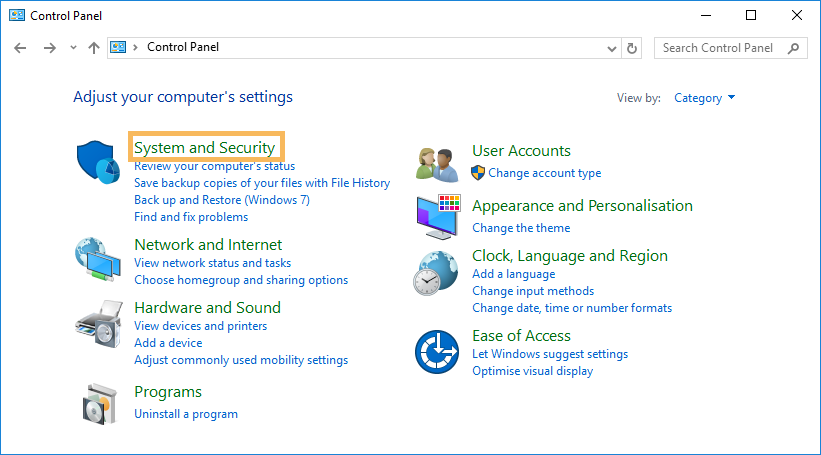Image resolution: width=821 pixels, height=455 pixels.
Task: Click the System and Security shield icon
Action: coord(98,164)
